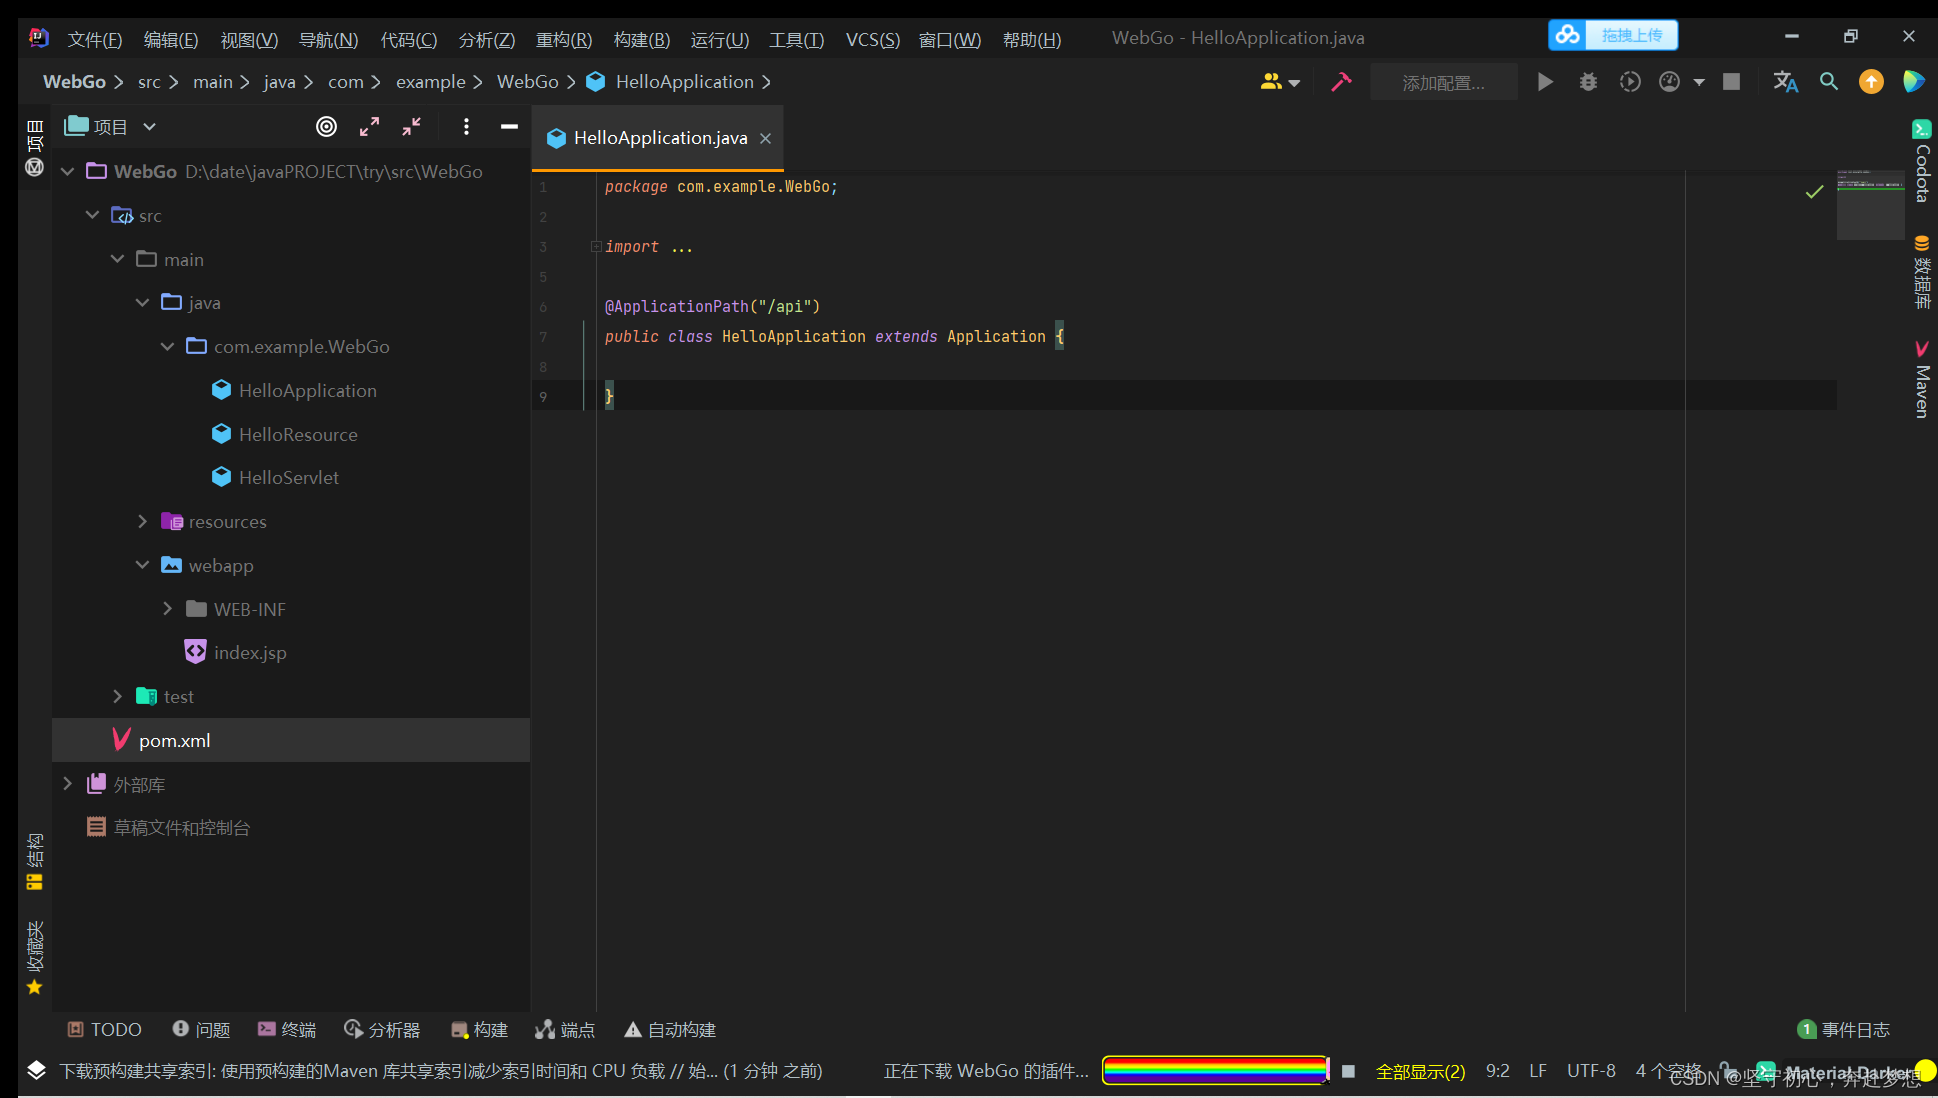The image size is (1938, 1098).
Task: Open the 构建(B) build menu
Action: pos(641,40)
